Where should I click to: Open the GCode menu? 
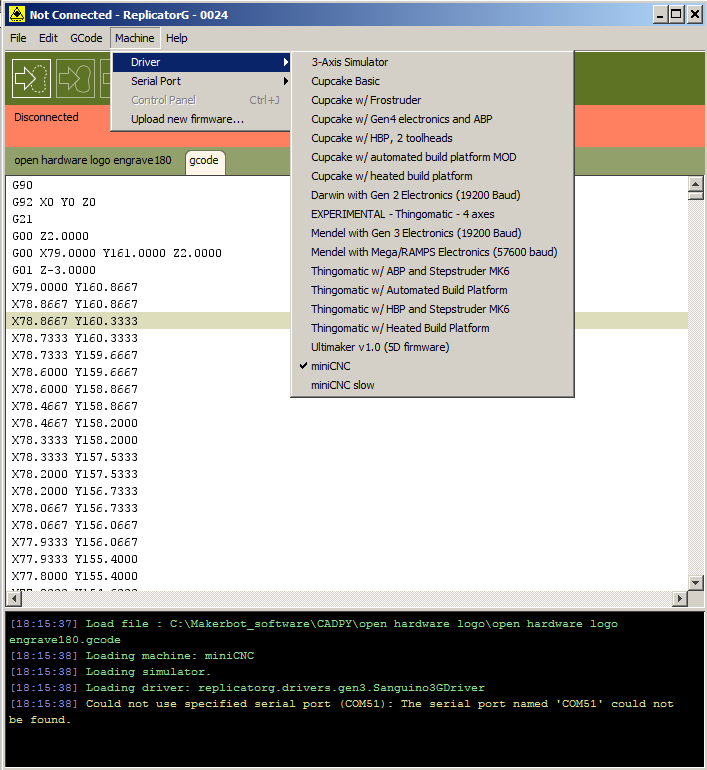pyautogui.click(x=86, y=38)
